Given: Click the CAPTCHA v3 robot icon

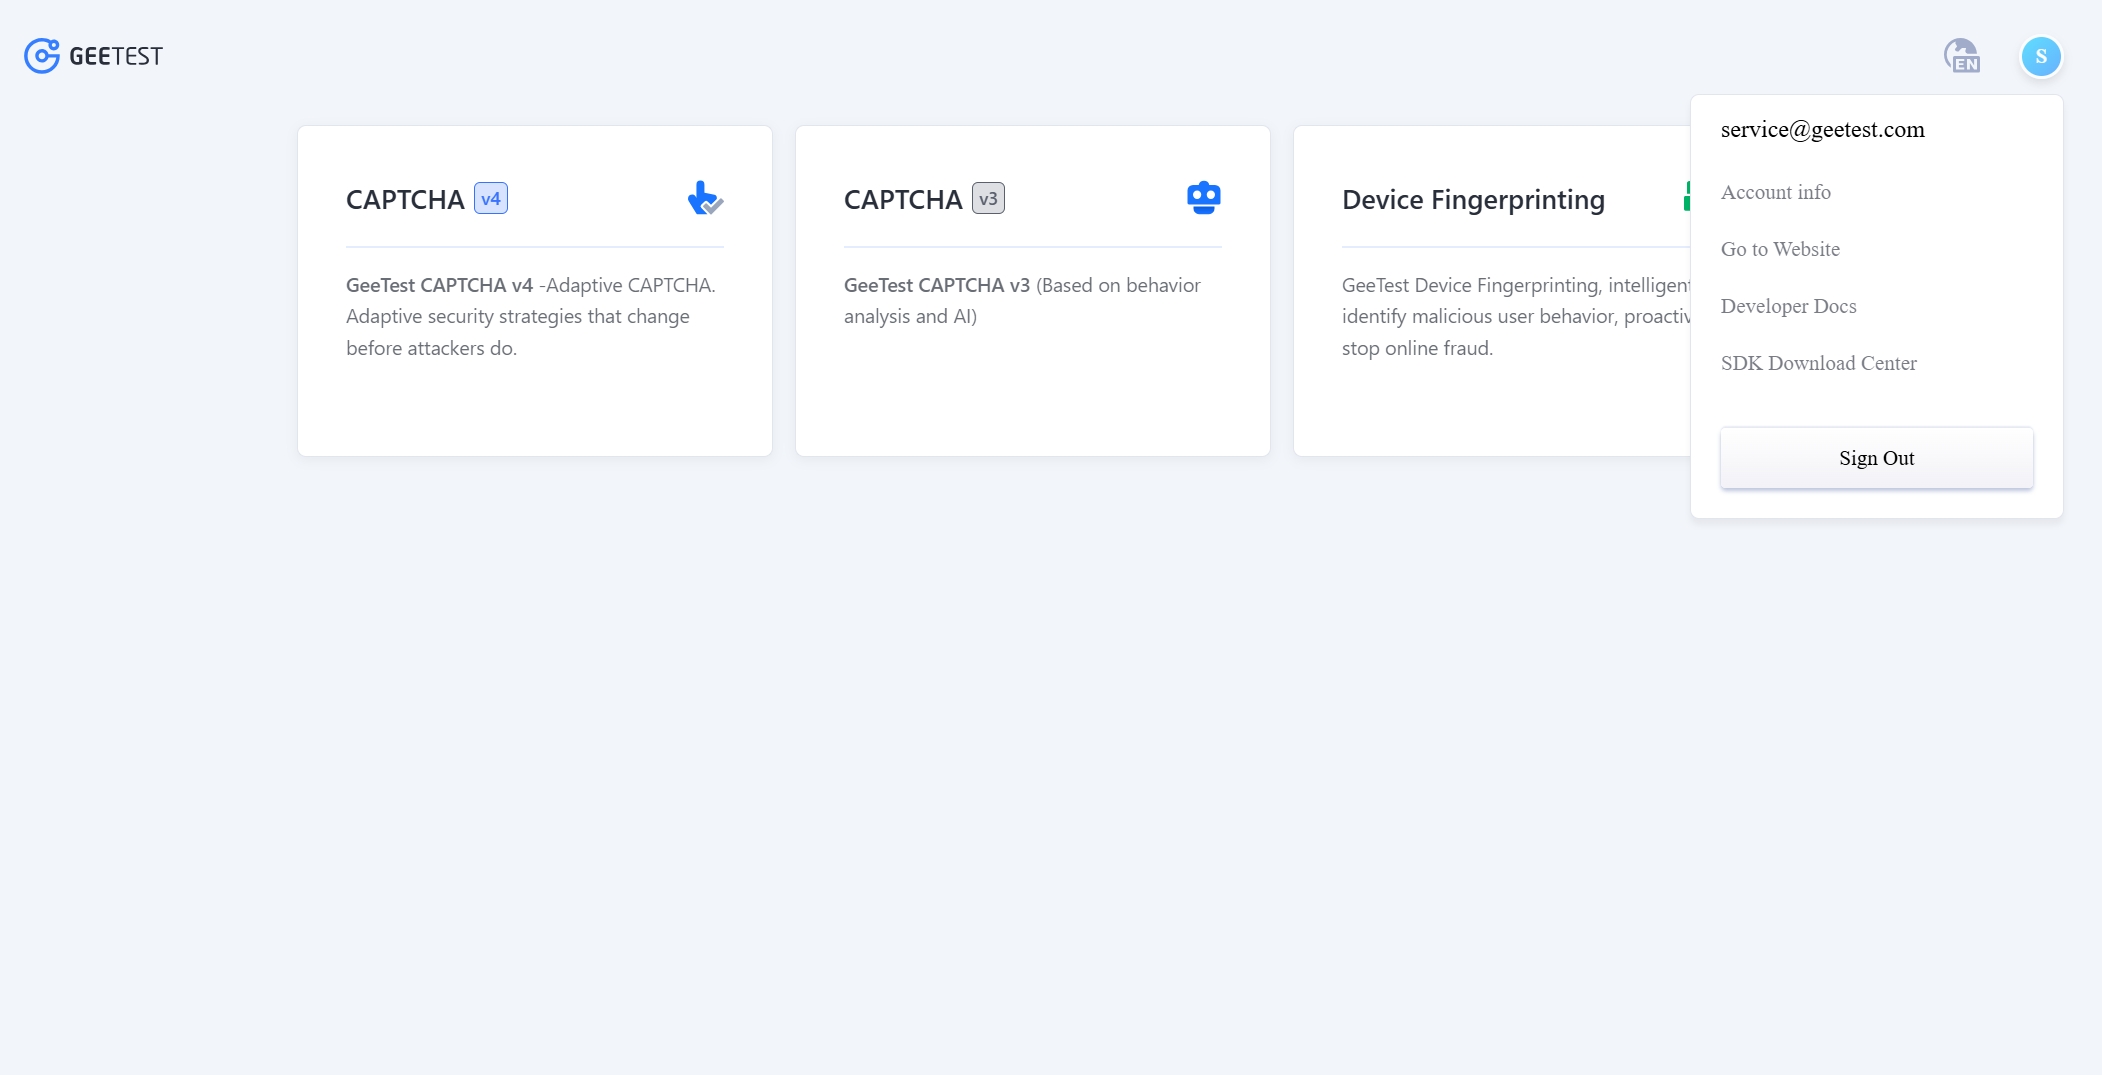Looking at the screenshot, I should tap(1203, 198).
